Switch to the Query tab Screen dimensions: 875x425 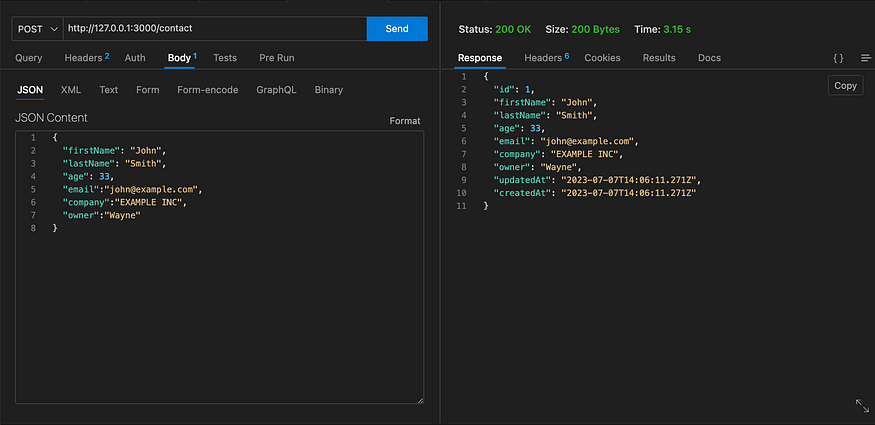pyautogui.click(x=28, y=58)
